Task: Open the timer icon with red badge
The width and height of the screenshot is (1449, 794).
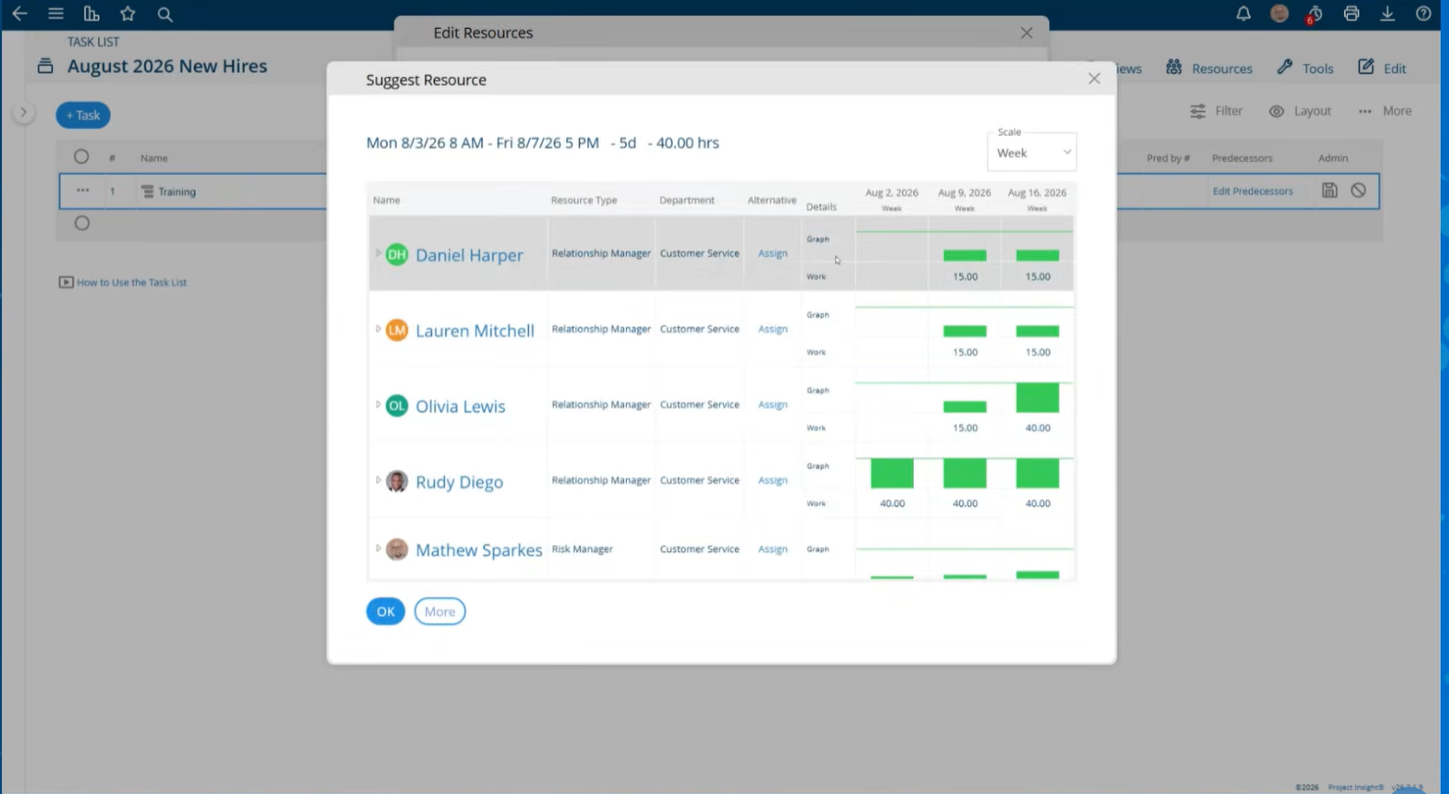Action: click(x=1315, y=14)
